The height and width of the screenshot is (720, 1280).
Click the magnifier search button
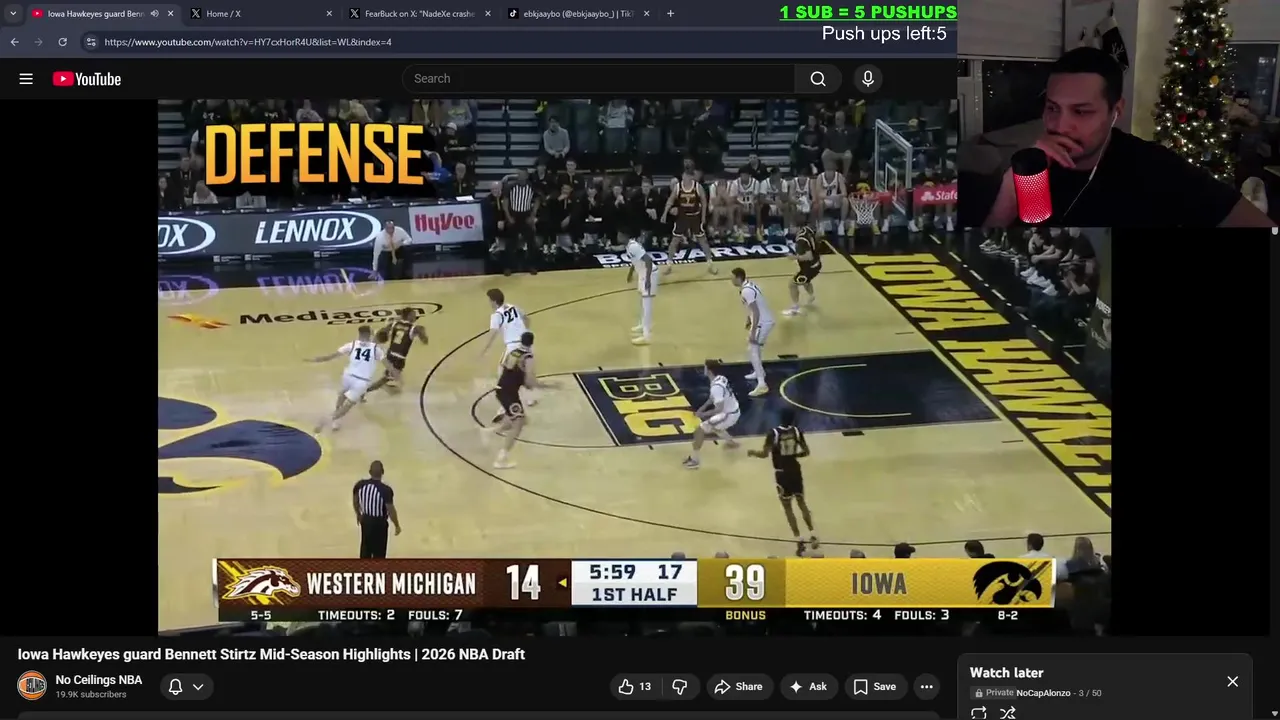(x=818, y=79)
